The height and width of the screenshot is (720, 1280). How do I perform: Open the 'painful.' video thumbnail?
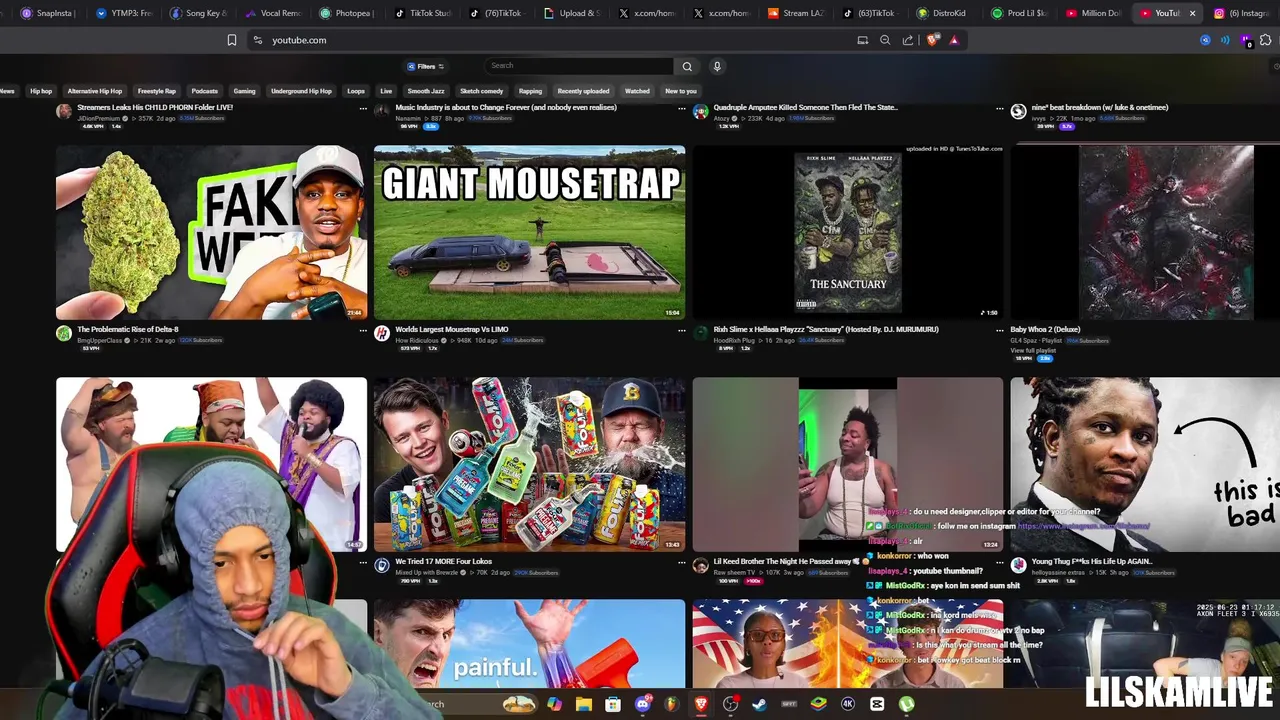[x=529, y=644]
